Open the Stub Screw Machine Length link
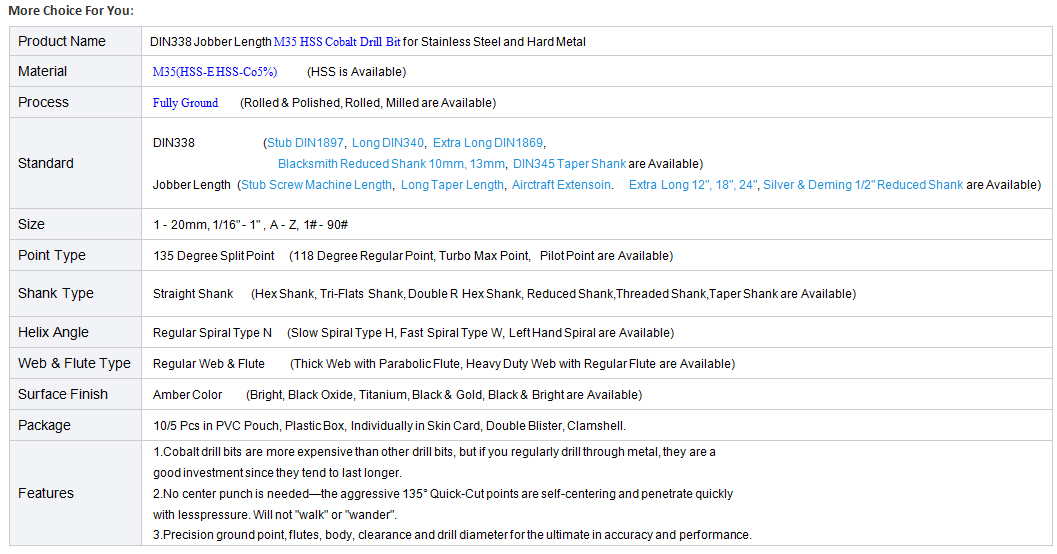This screenshot has height=554, width=1057. coord(316,185)
